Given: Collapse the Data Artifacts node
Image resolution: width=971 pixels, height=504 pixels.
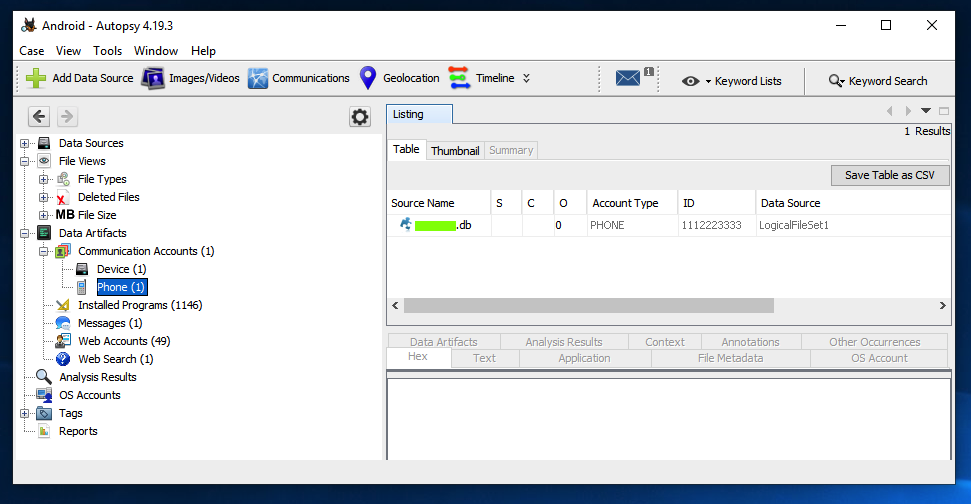Looking at the screenshot, I should tap(24, 233).
